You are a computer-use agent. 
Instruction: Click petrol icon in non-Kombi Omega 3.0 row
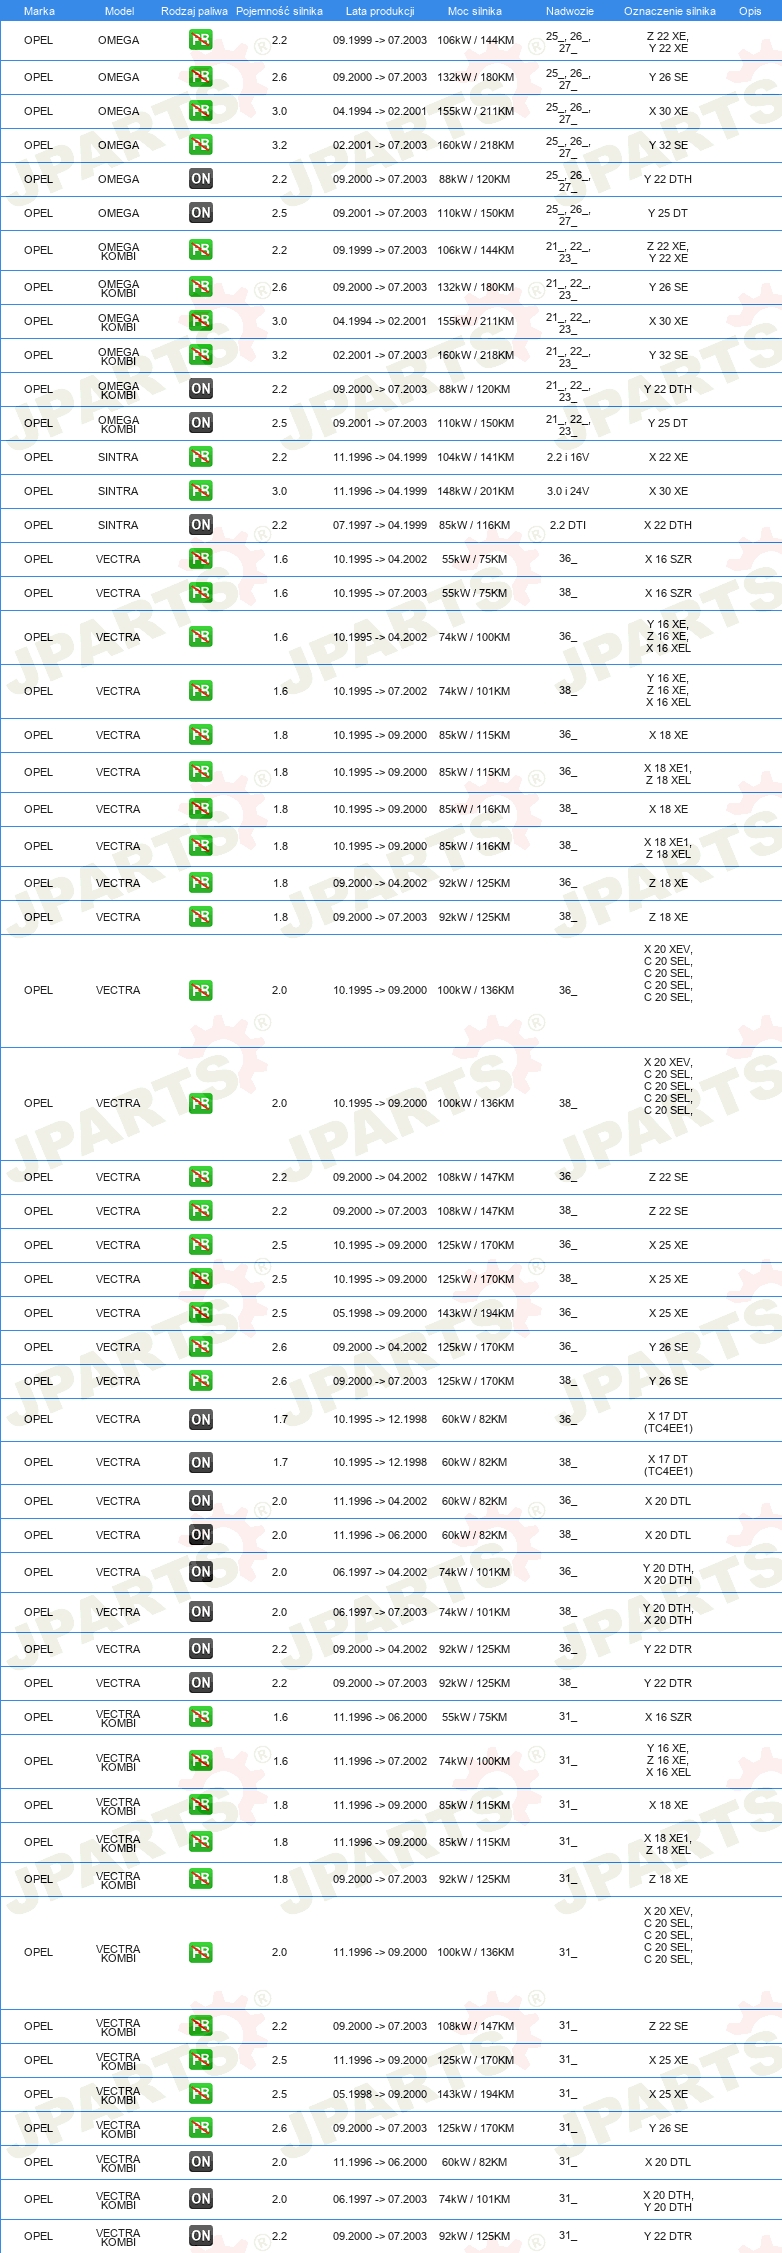[201, 111]
